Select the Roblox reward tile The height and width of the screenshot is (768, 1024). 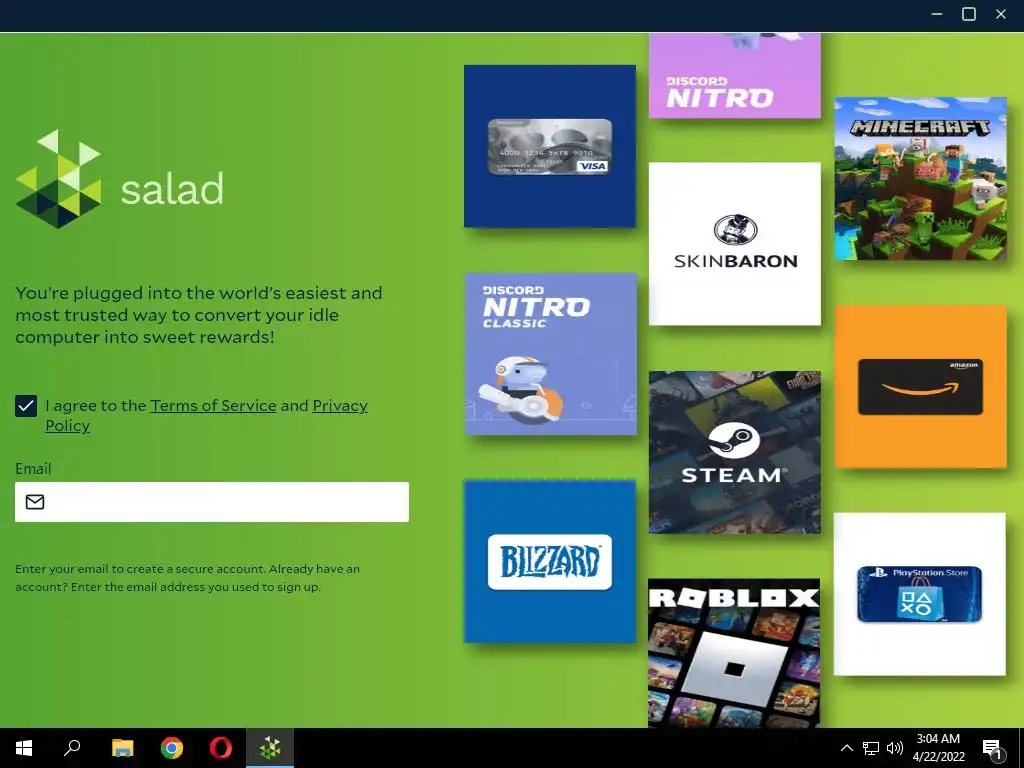(734, 652)
